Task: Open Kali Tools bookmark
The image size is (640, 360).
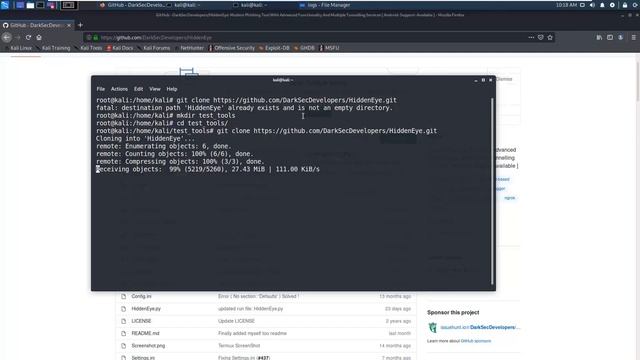Action: tap(88, 48)
